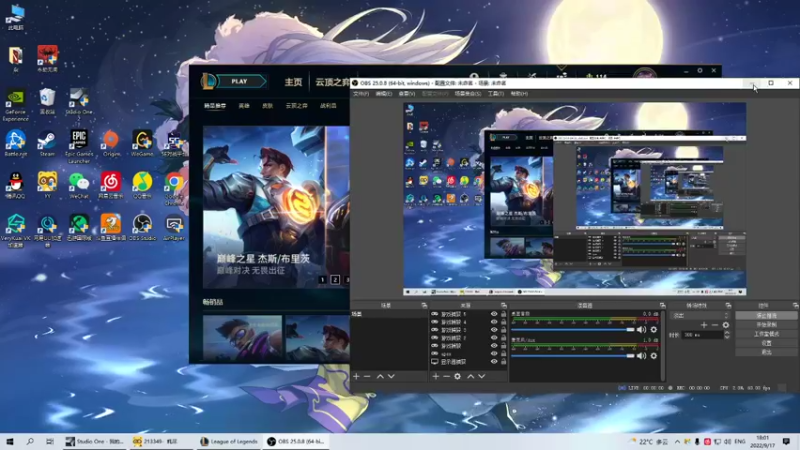Mute desktop audio speaker icon

(641, 330)
